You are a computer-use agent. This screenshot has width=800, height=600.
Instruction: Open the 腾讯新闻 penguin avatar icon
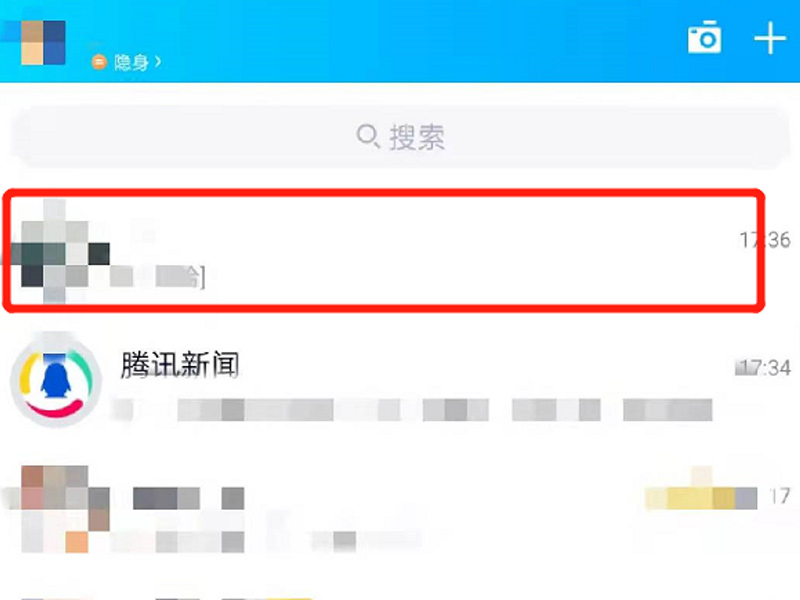coord(56,381)
